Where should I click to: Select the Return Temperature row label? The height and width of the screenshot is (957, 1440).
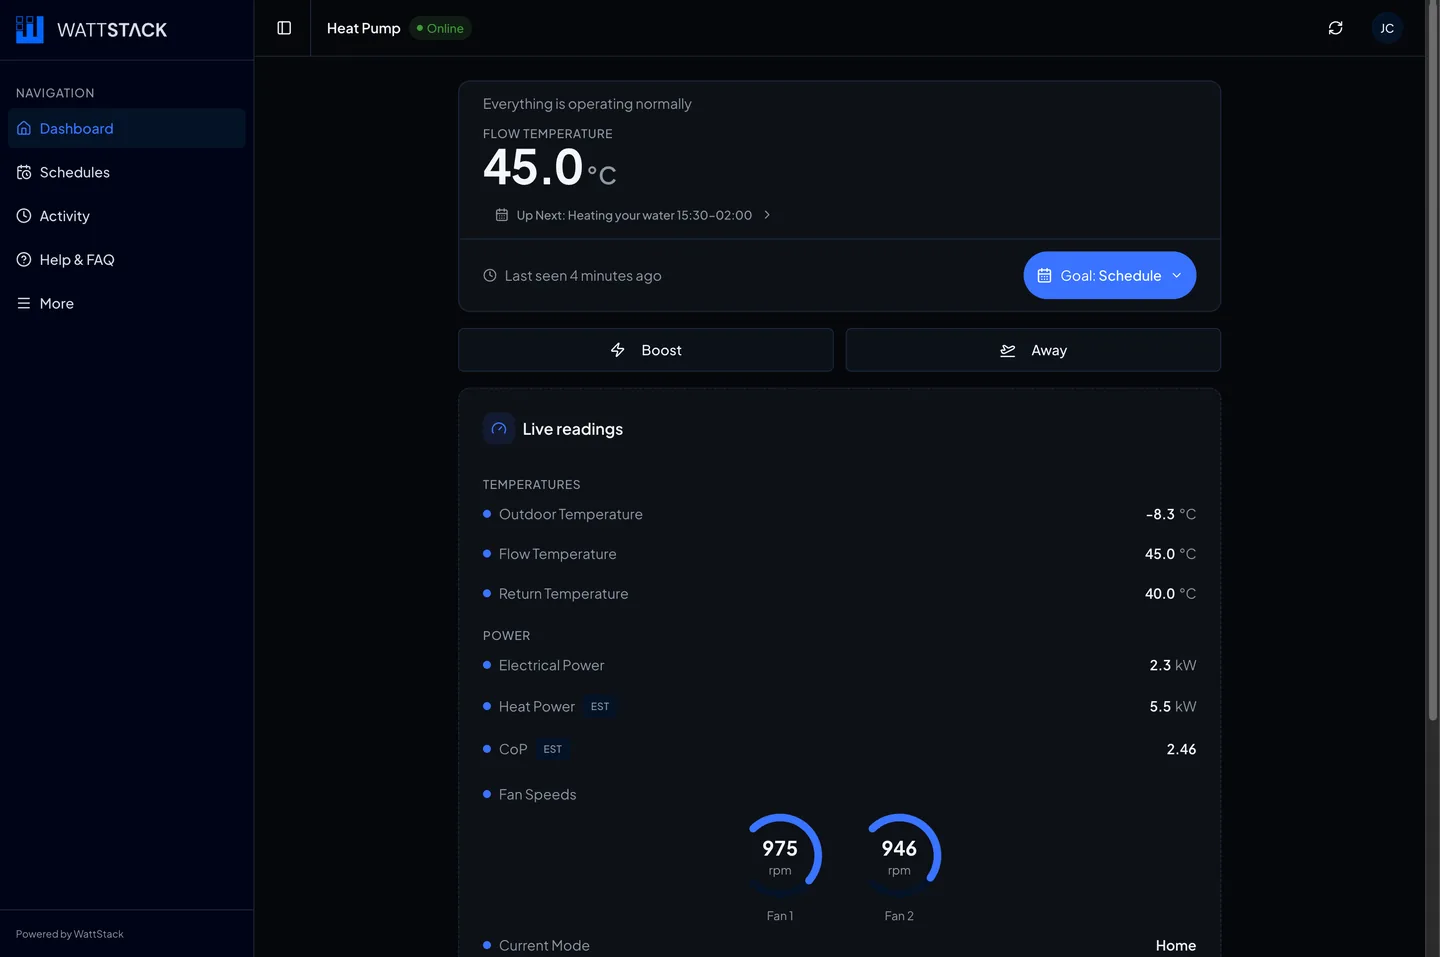[564, 594]
